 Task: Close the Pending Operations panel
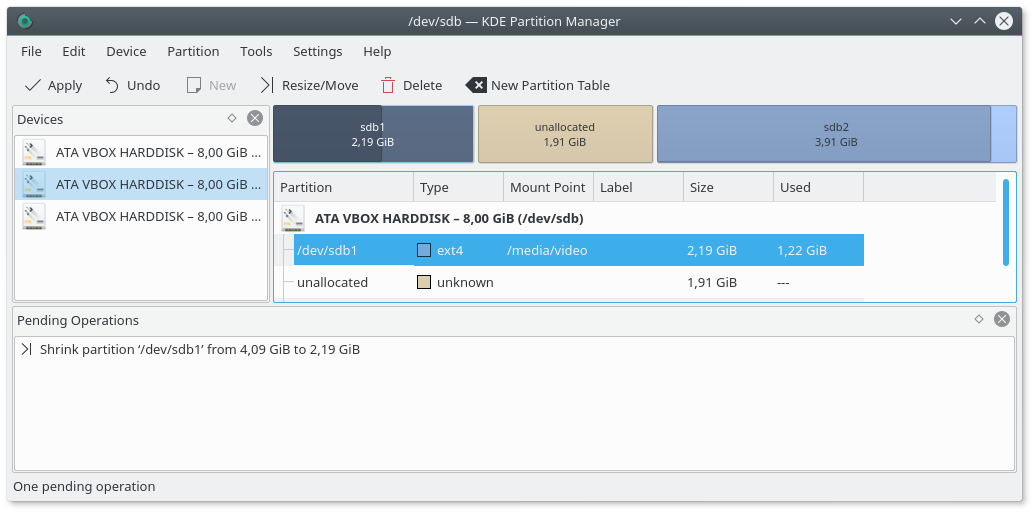pos(1002,319)
